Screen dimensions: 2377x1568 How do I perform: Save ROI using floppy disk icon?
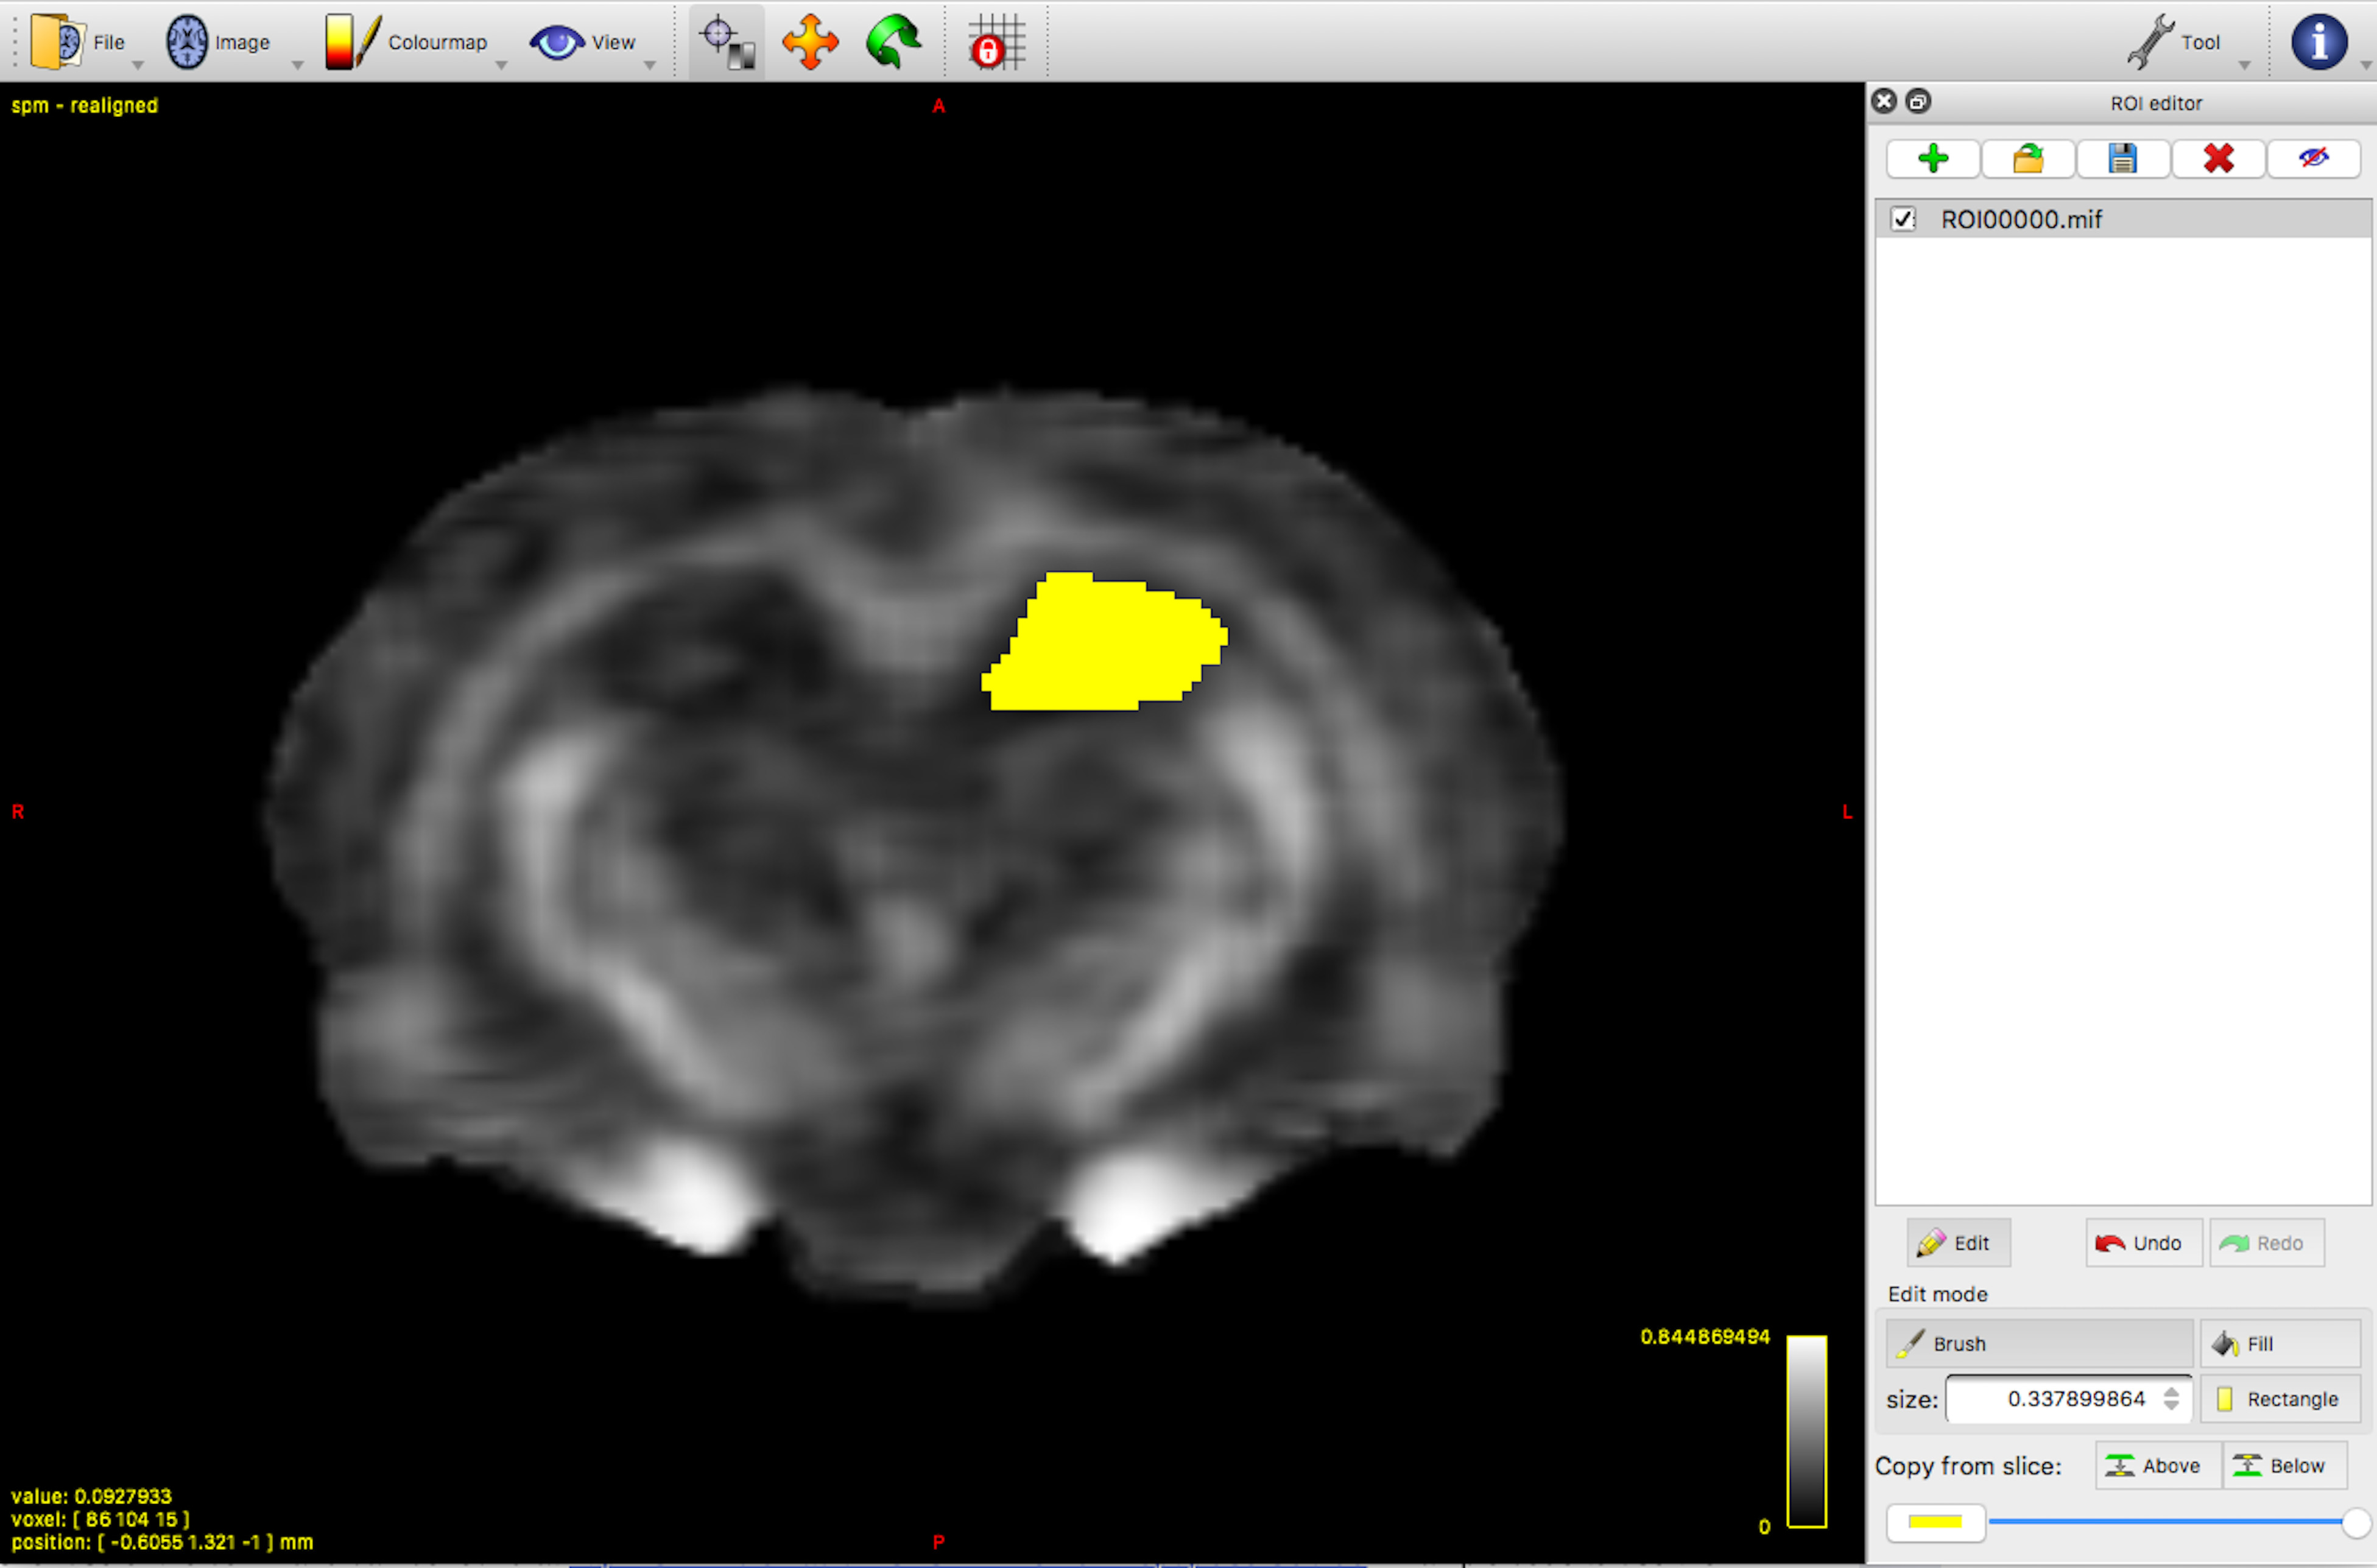click(2122, 159)
